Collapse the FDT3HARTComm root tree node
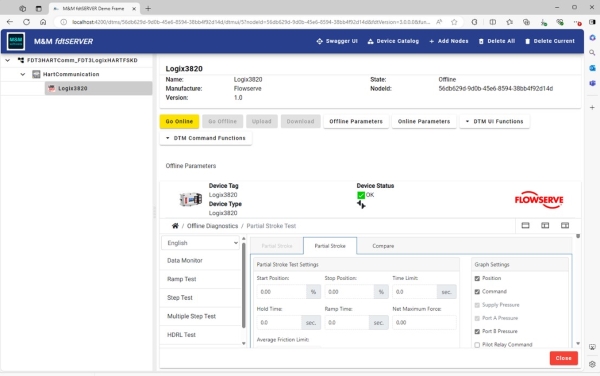This screenshot has width=600, height=376. (8, 60)
